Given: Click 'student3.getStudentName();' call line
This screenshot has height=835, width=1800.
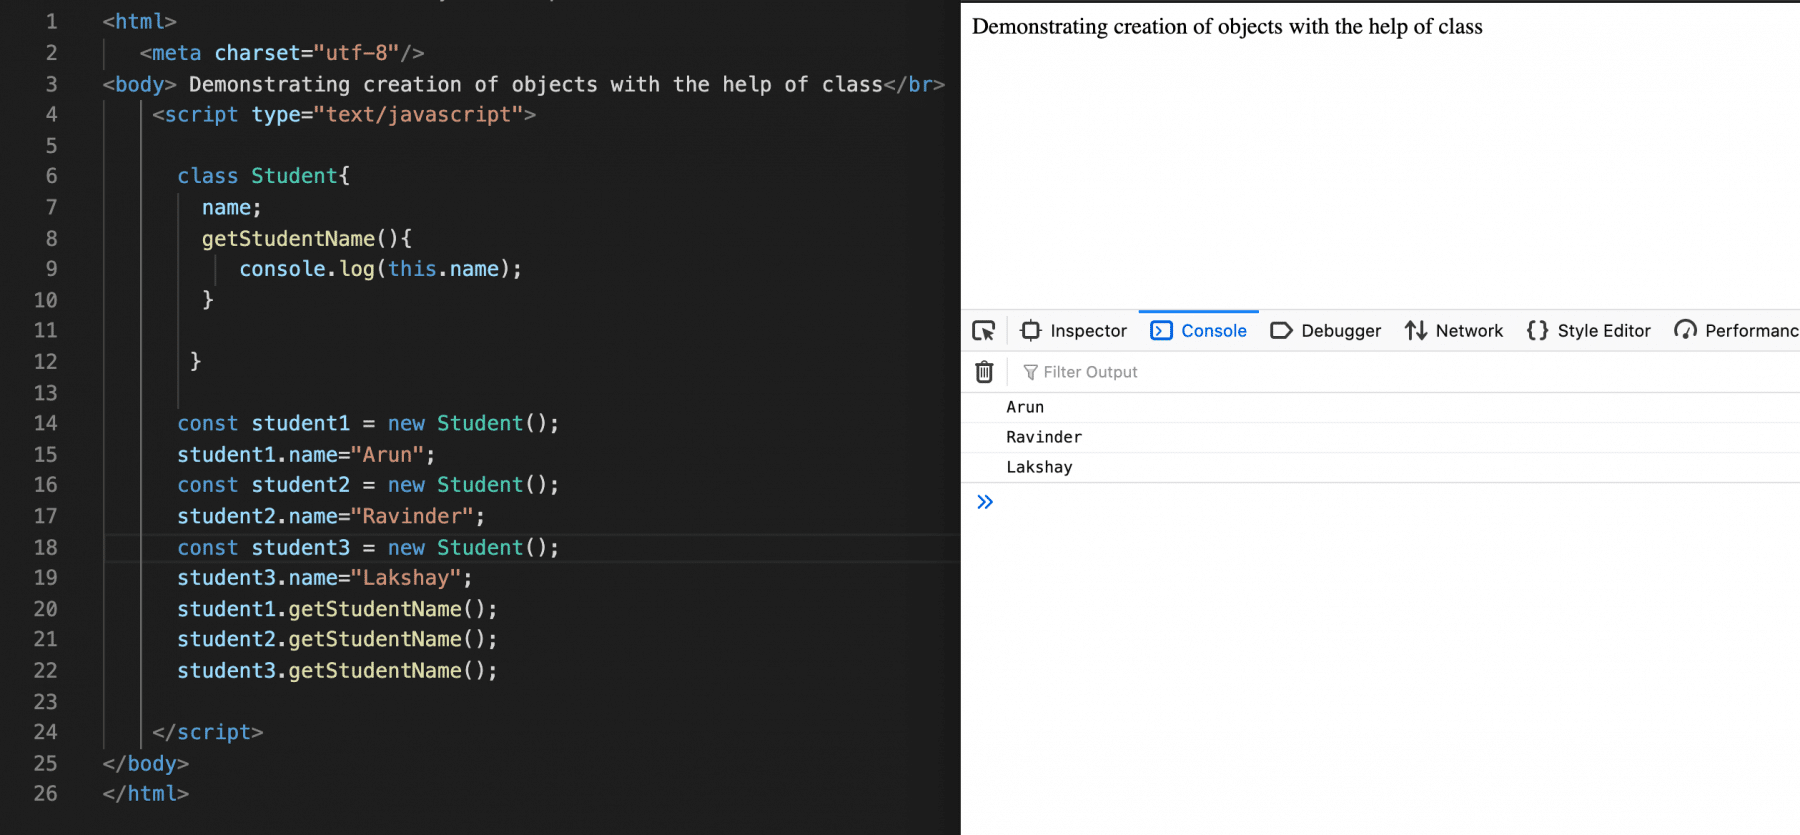Looking at the screenshot, I should pos(337,670).
